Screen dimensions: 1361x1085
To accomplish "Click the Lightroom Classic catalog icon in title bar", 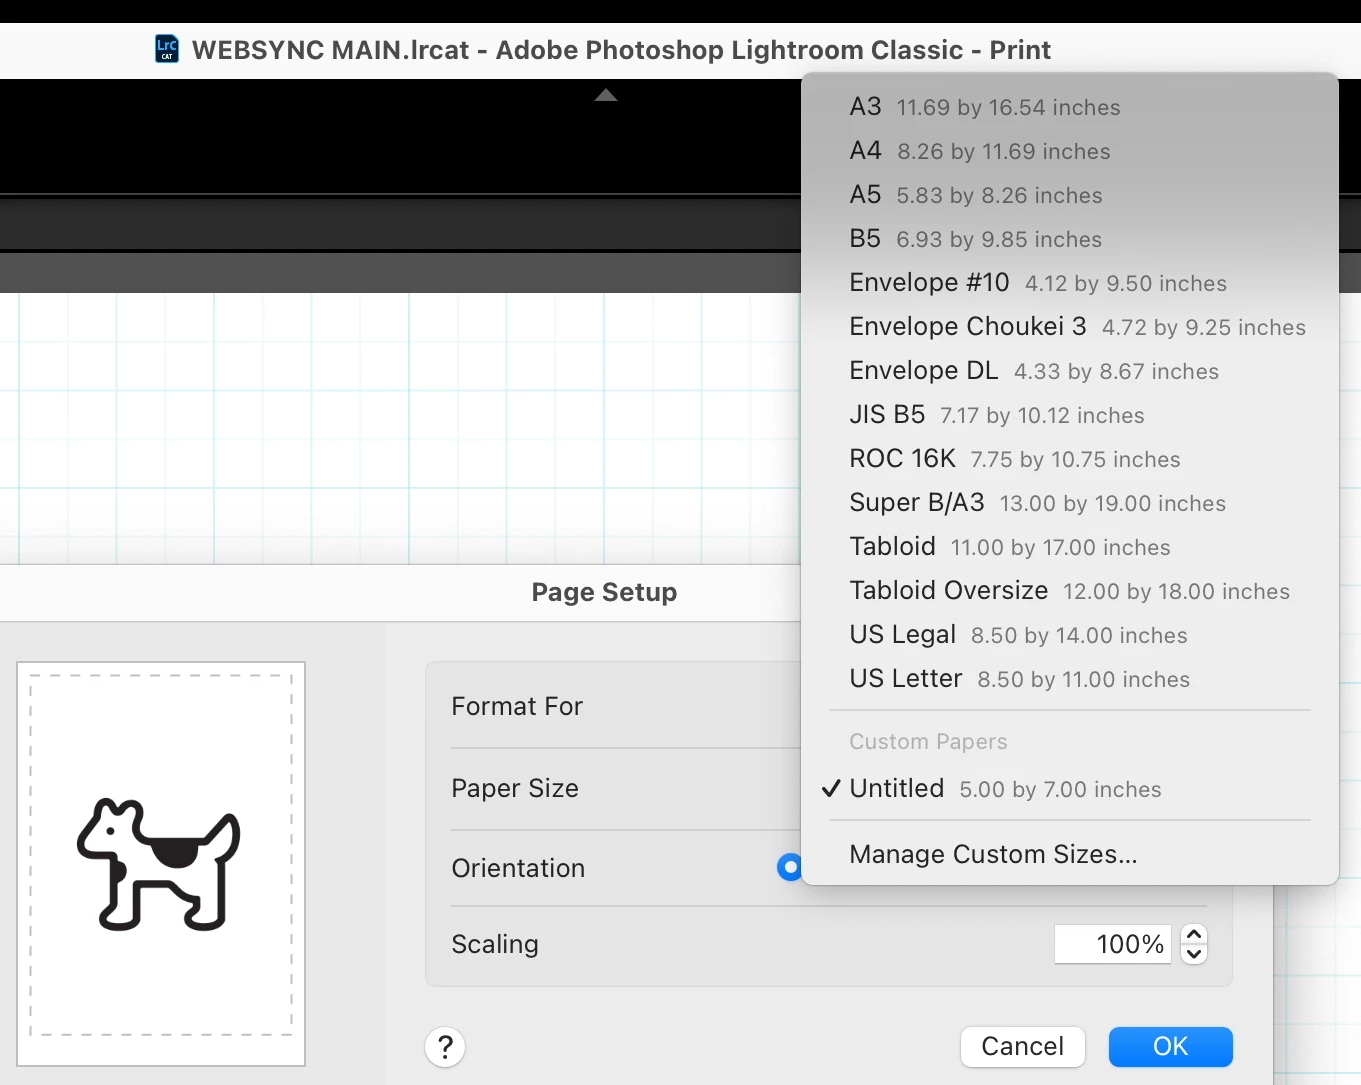I will (x=167, y=49).
